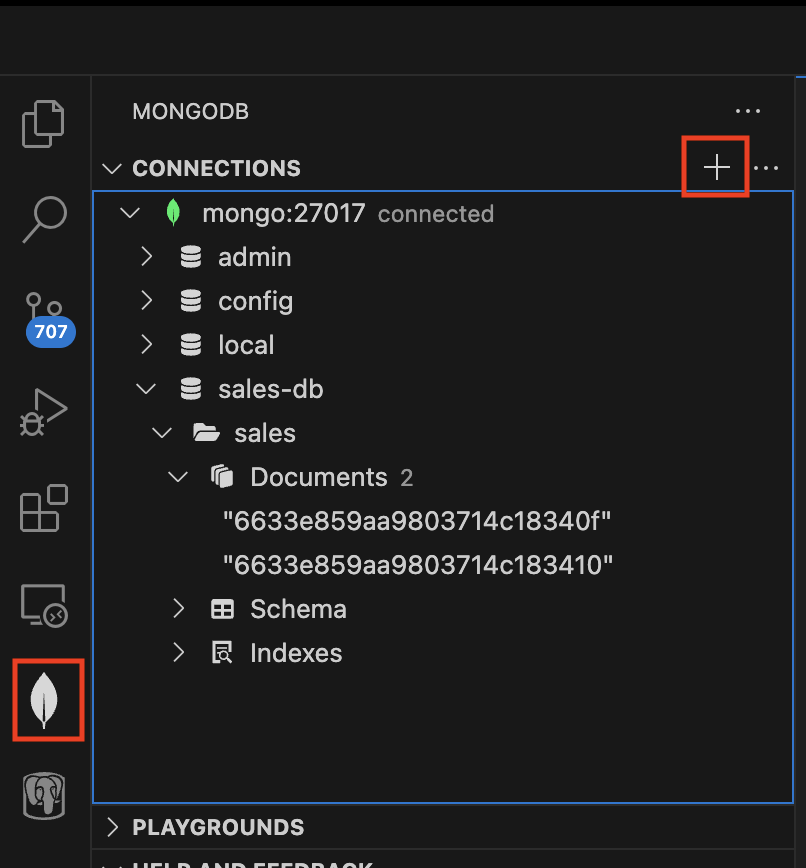Click the Indexes icon
This screenshot has width=806, height=868.
point(222,653)
